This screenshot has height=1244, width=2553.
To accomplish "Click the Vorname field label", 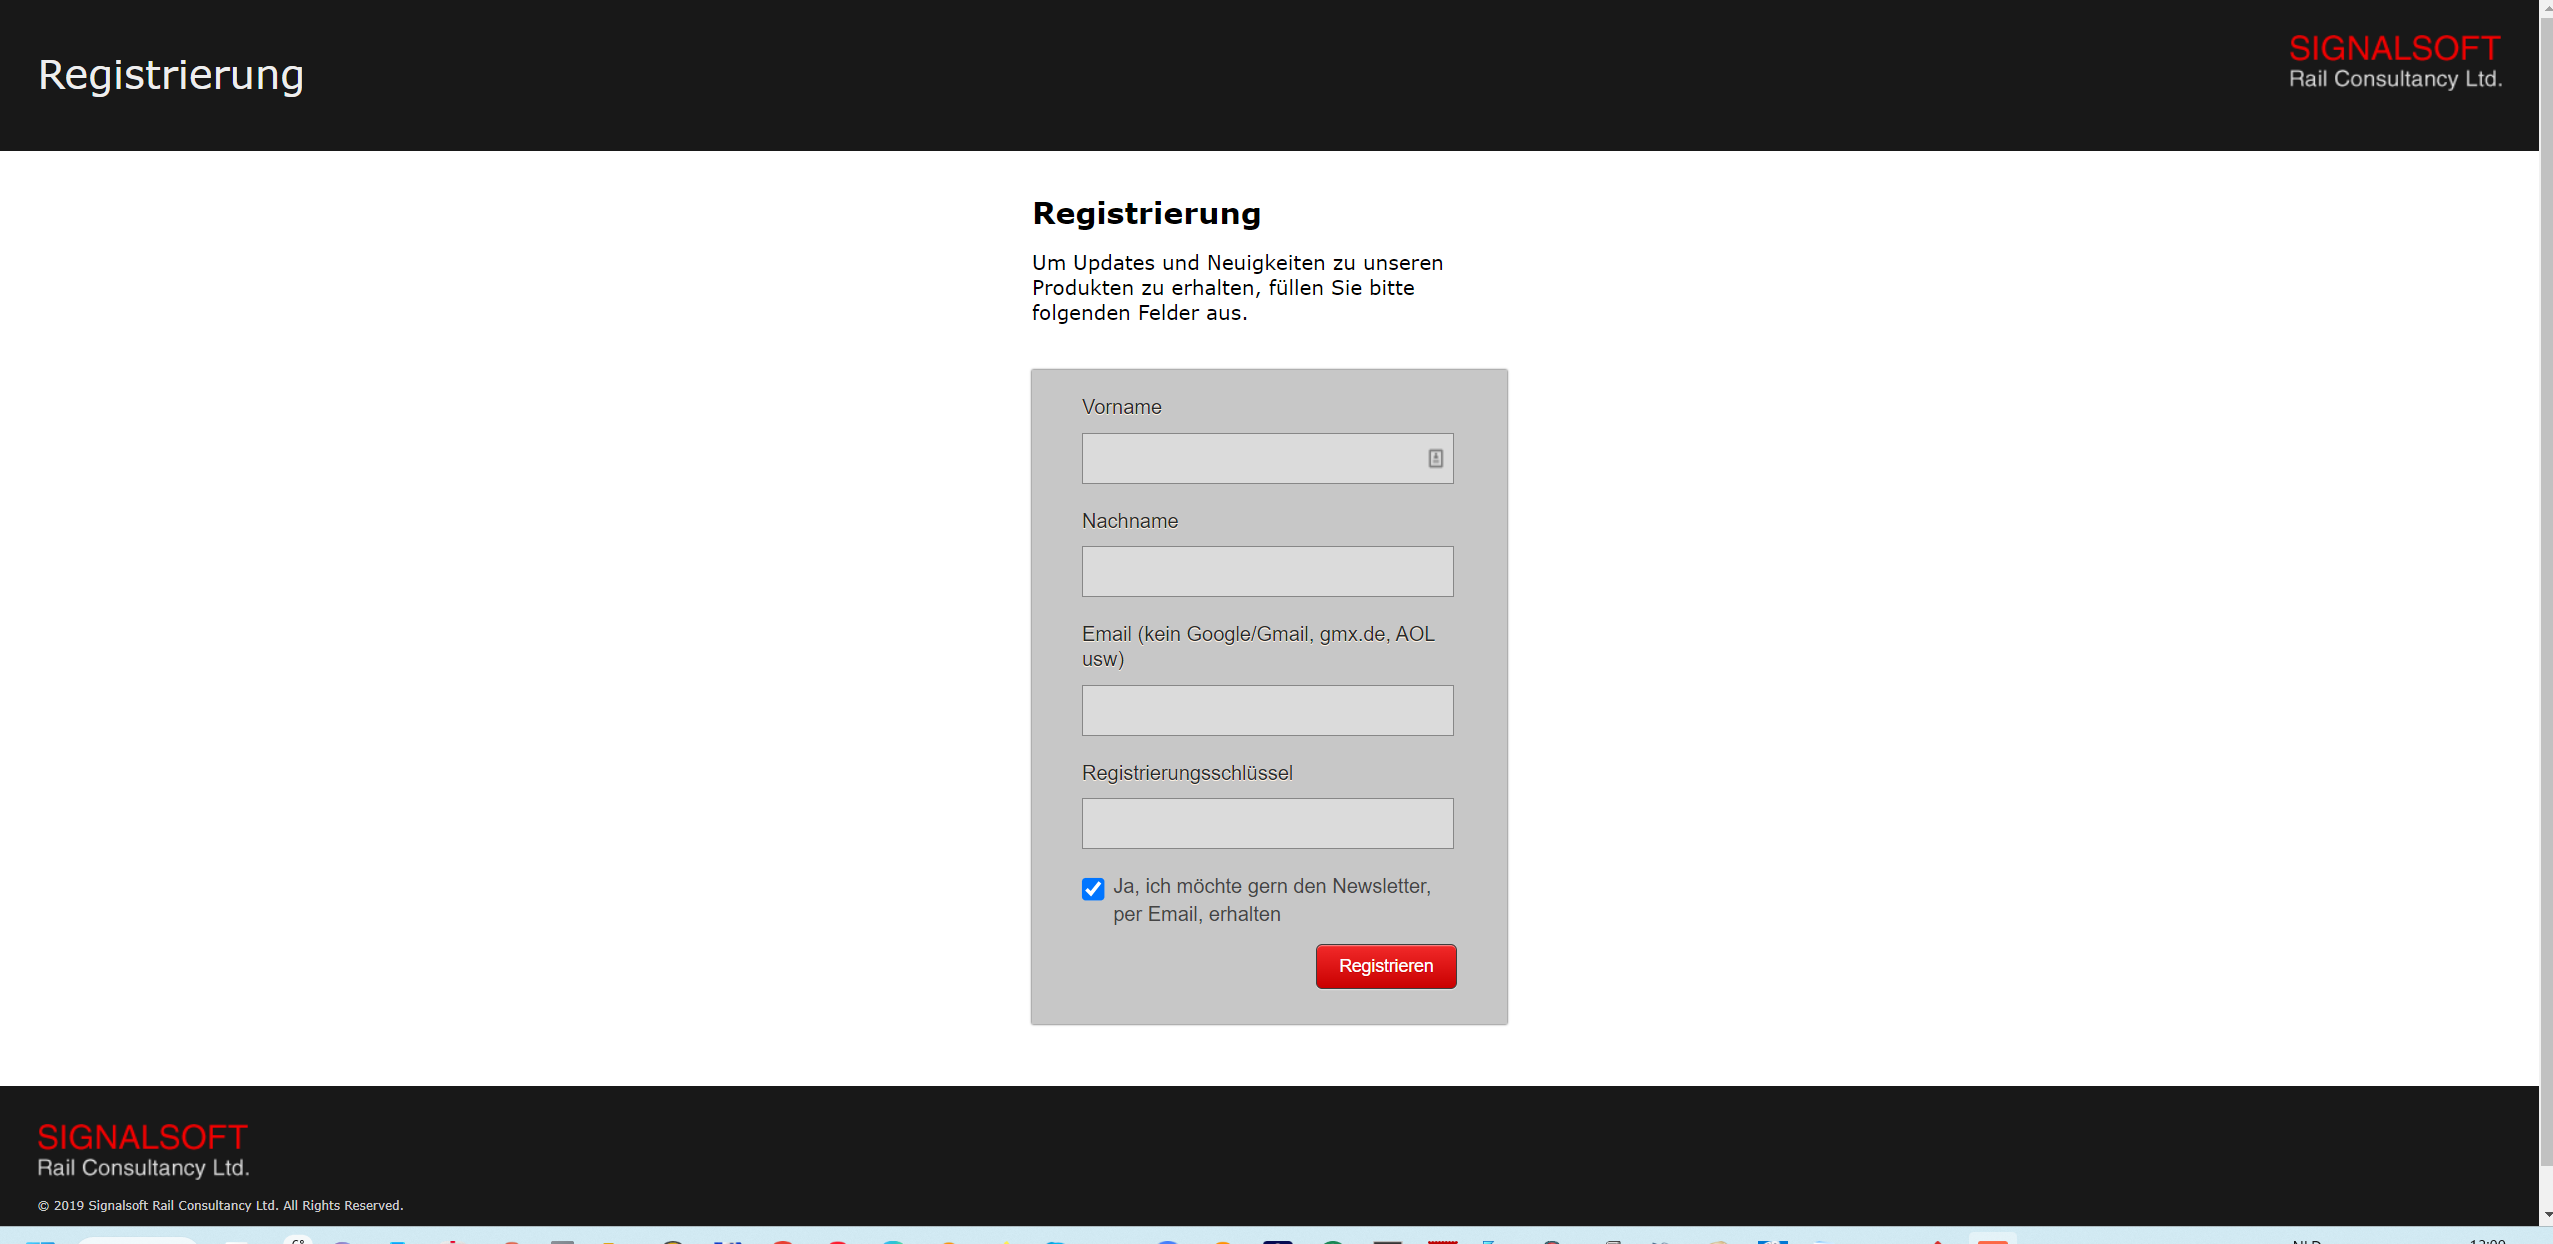I will pos(1121,407).
